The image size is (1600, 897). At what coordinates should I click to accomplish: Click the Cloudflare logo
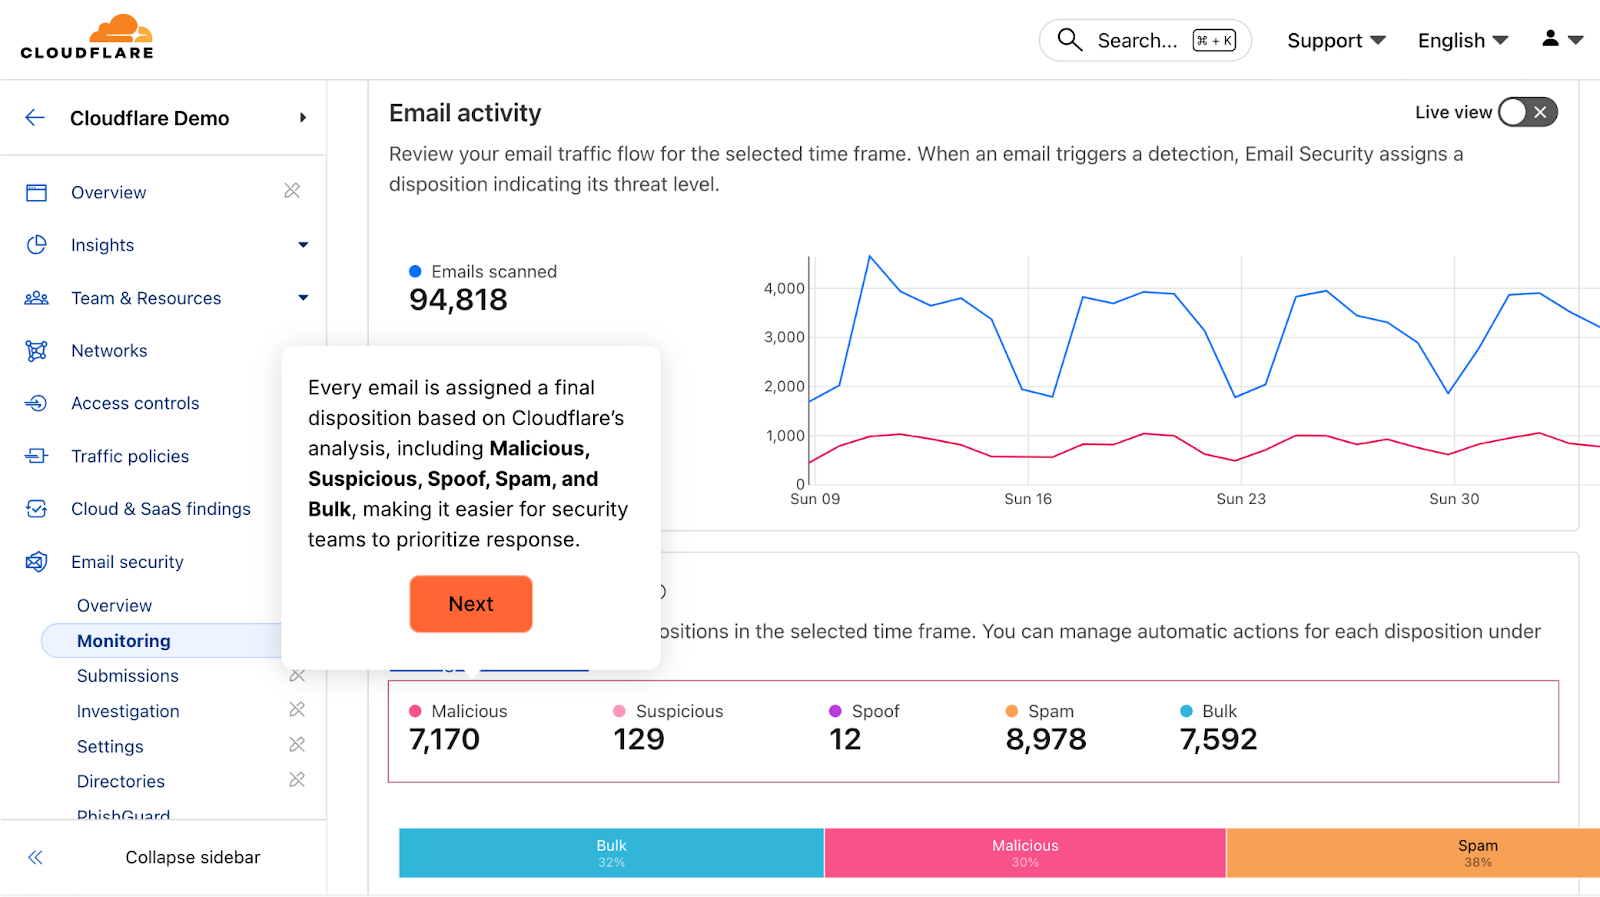pos(87,38)
